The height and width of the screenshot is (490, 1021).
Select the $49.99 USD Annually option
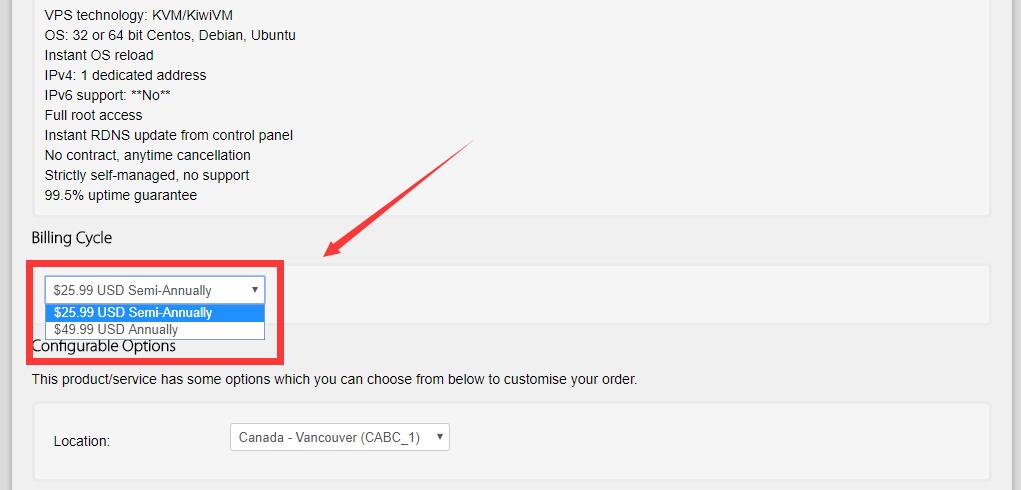[x=155, y=330]
